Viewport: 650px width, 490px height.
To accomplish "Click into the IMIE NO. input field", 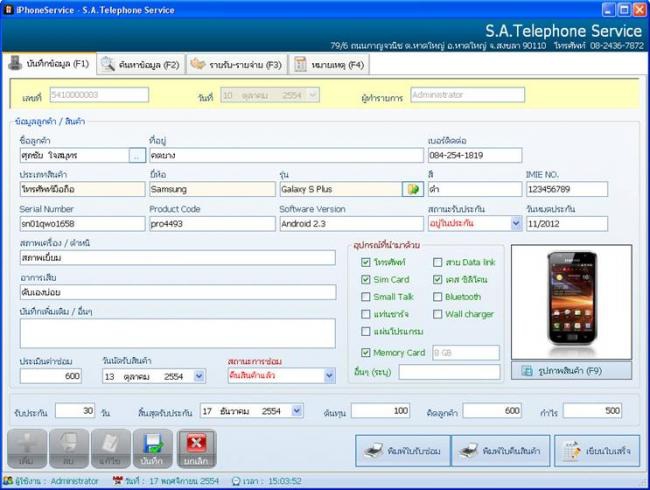I will click(x=566, y=189).
